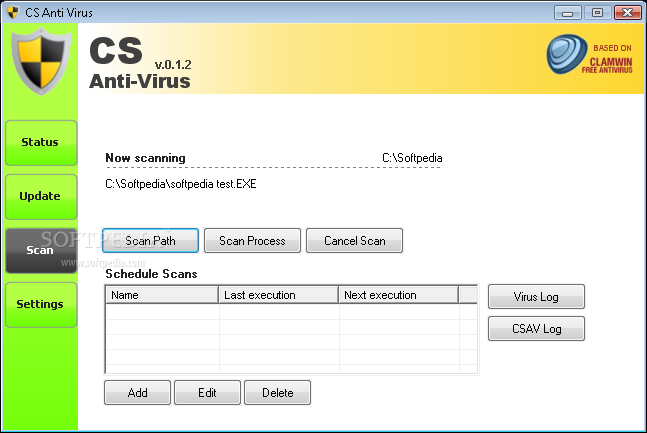Viewport: 647px width, 433px height.
Task: Click the title bar shield icon
Action: tap(13, 12)
